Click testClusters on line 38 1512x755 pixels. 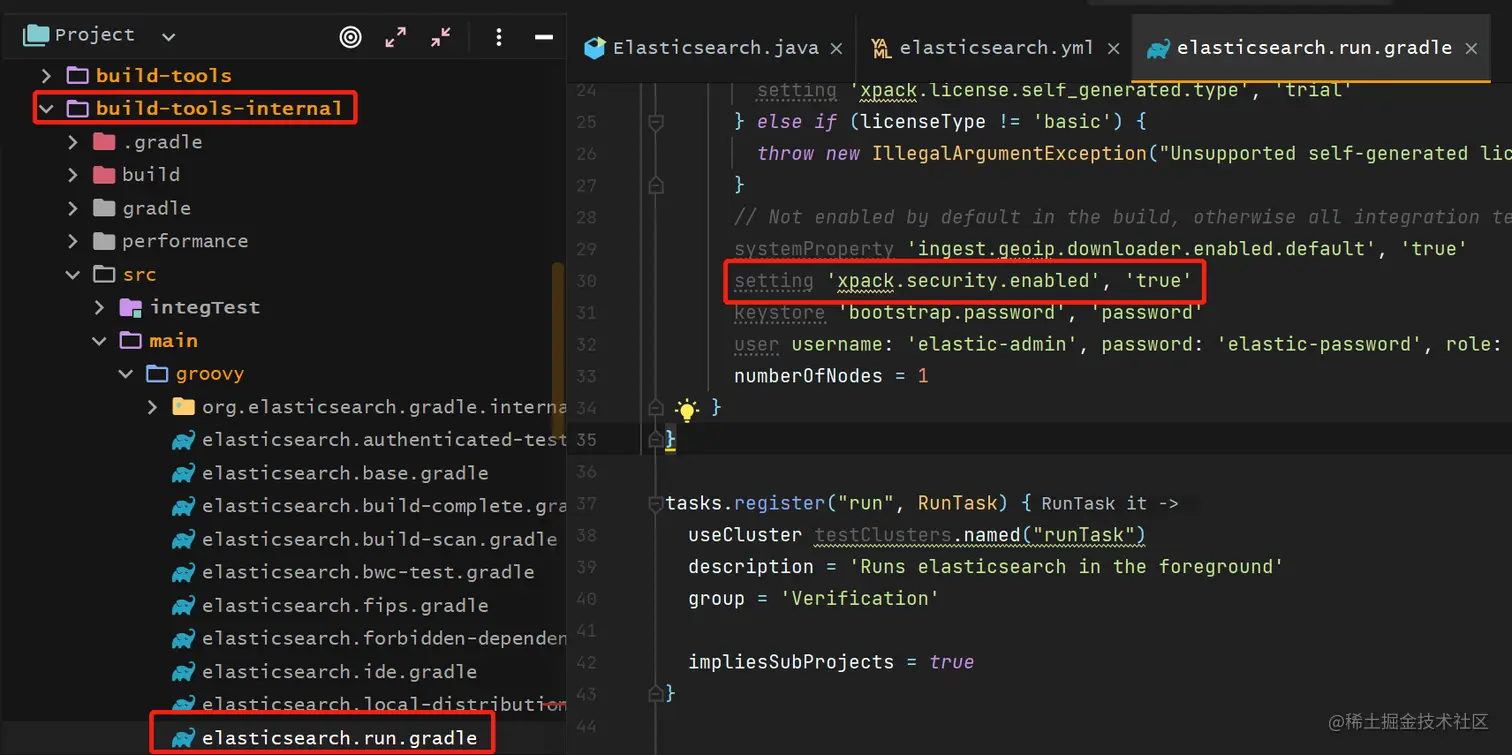[882, 535]
